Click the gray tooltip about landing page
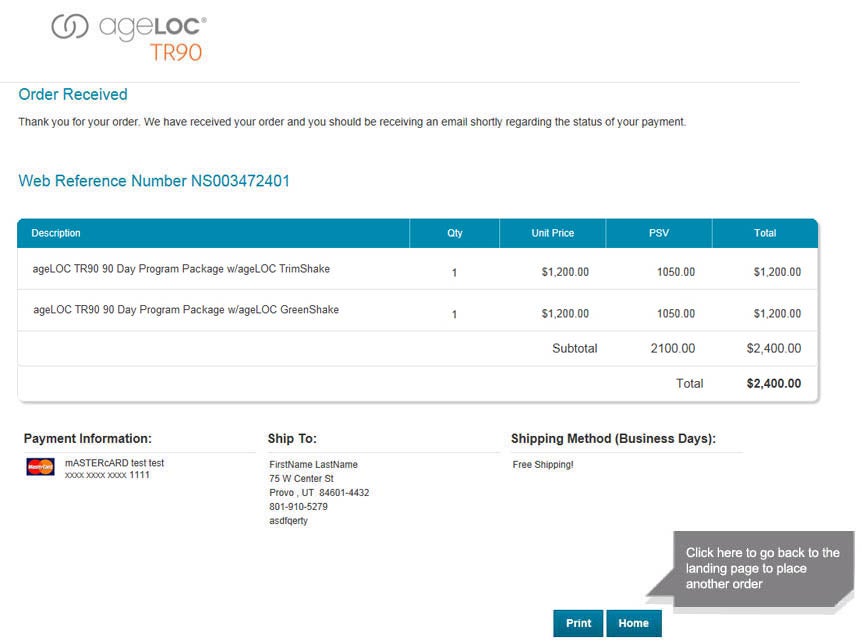The image size is (862, 641). click(x=762, y=568)
